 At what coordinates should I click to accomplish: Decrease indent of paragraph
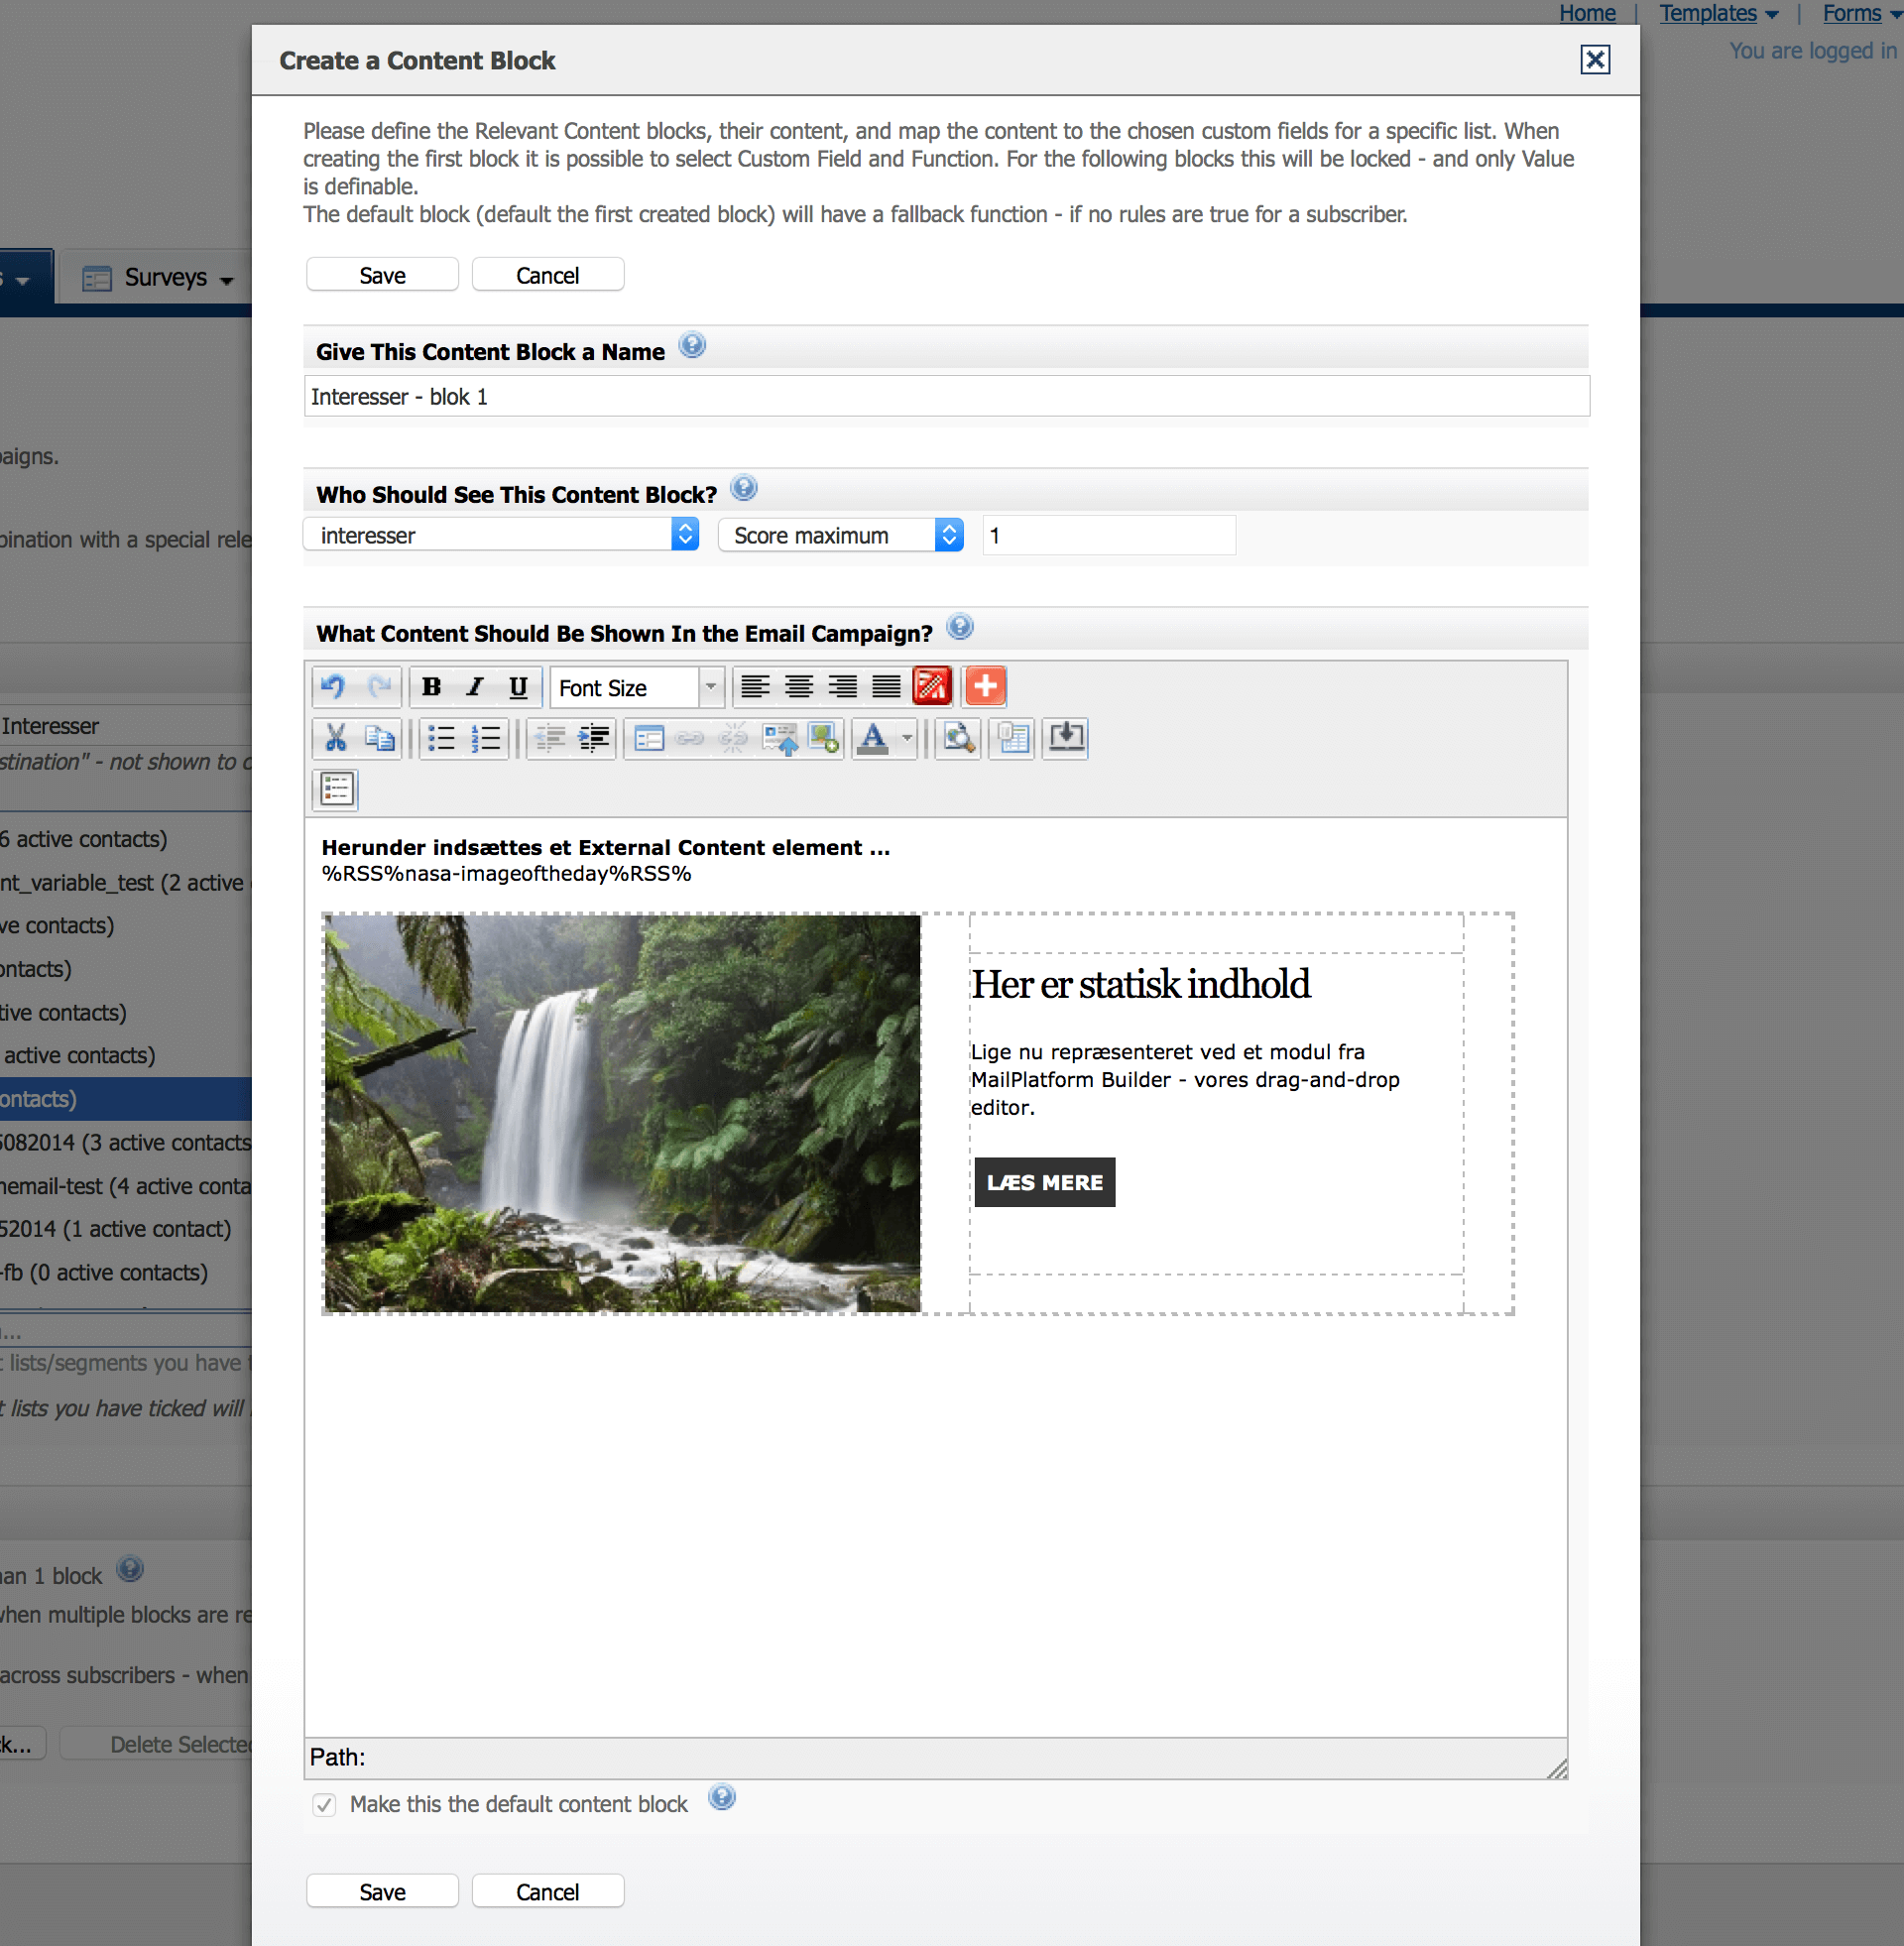[x=550, y=739]
